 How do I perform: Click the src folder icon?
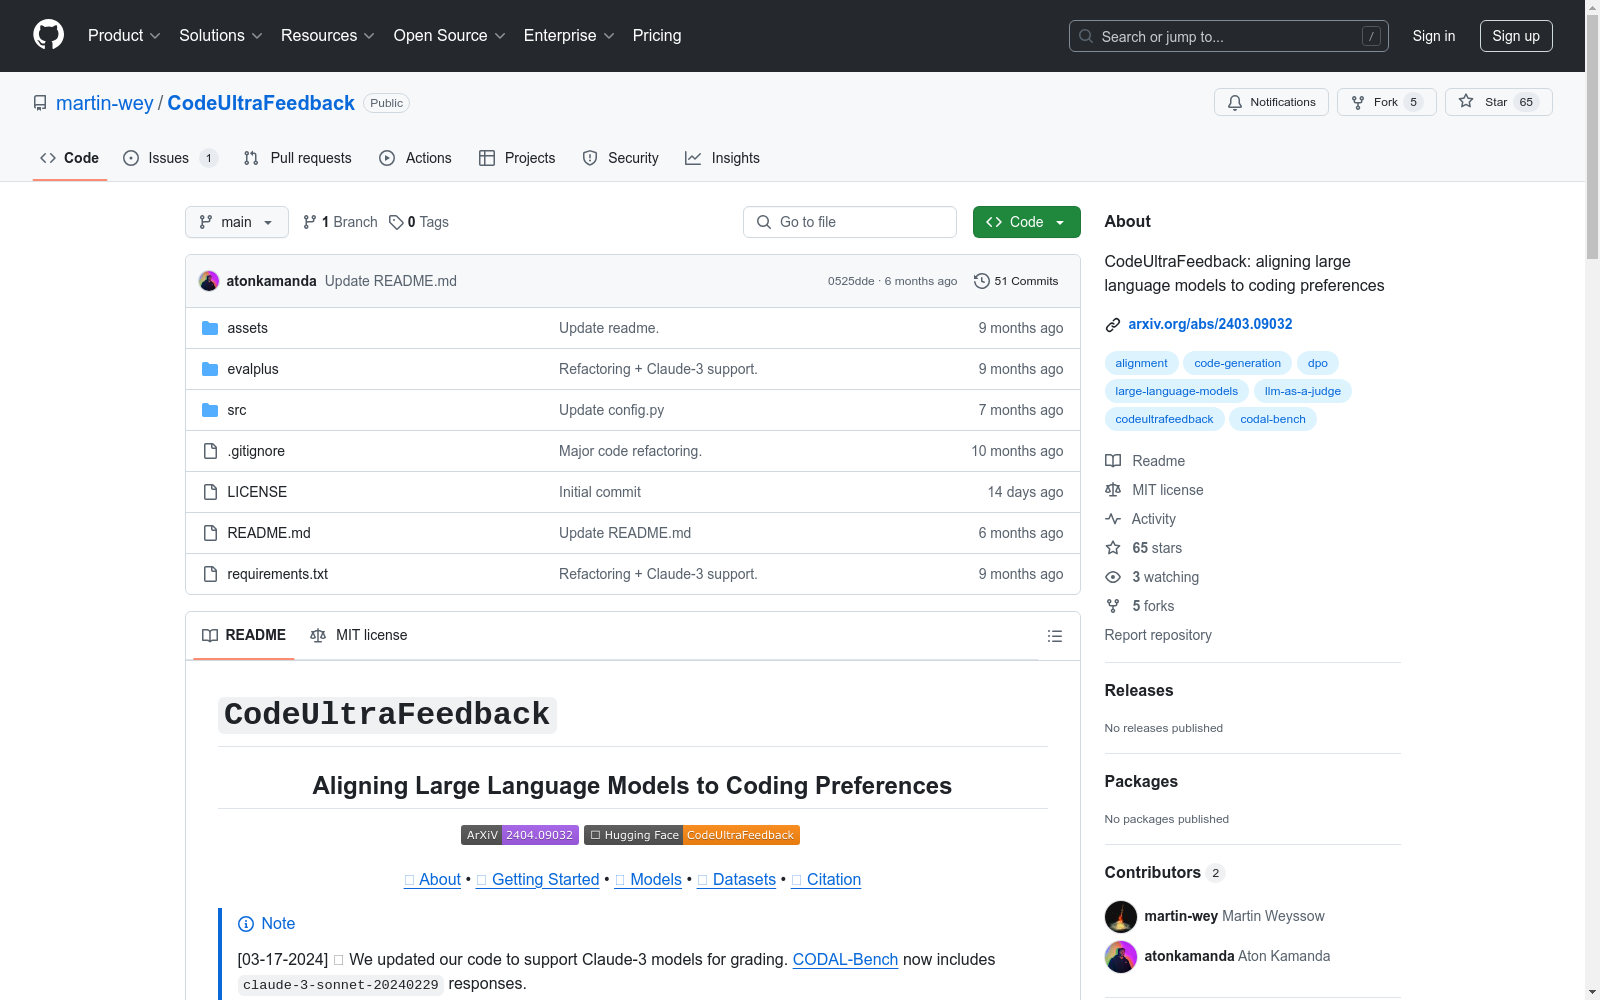[x=210, y=410]
